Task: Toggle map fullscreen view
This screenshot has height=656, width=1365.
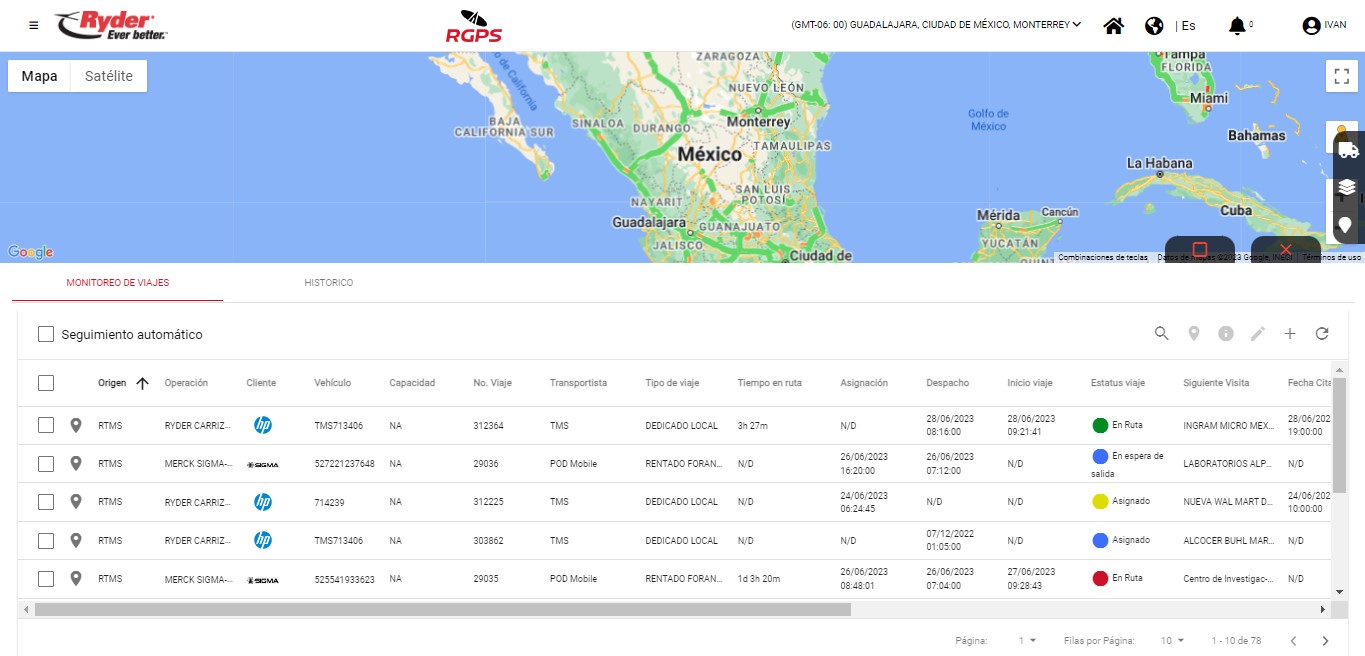Action: tap(1341, 77)
